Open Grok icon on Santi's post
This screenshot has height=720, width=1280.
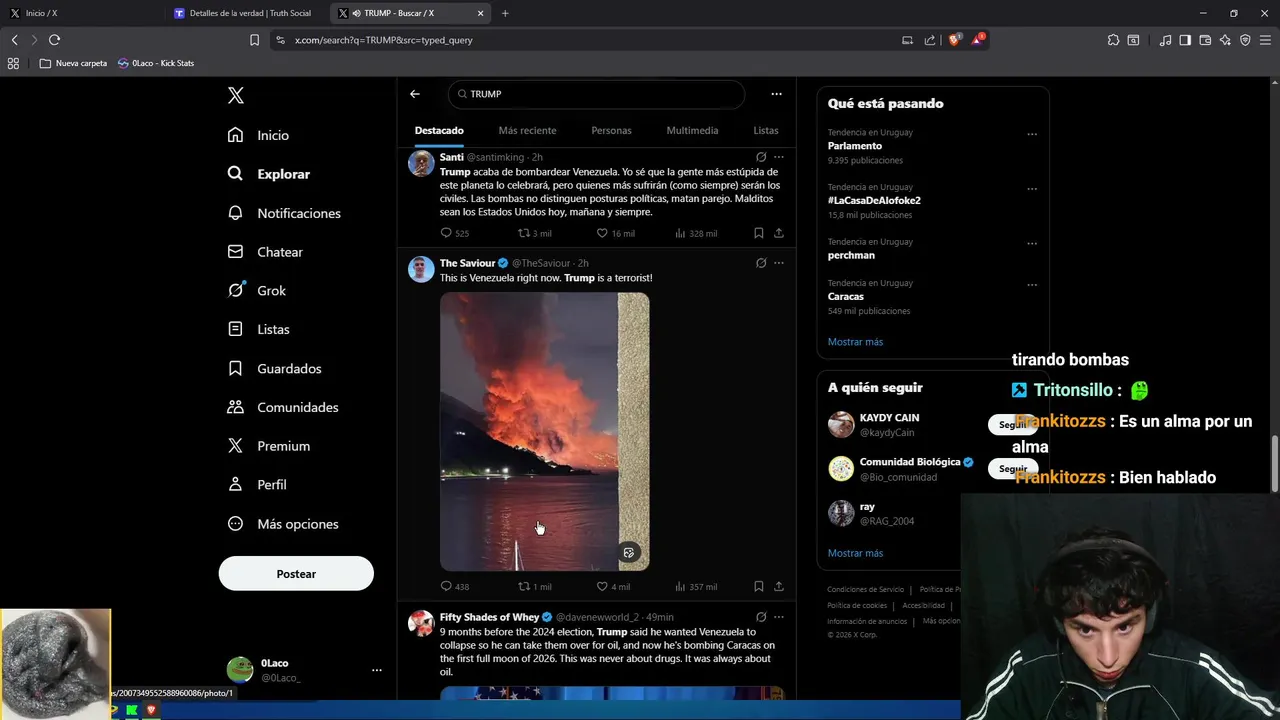point(761,157)
